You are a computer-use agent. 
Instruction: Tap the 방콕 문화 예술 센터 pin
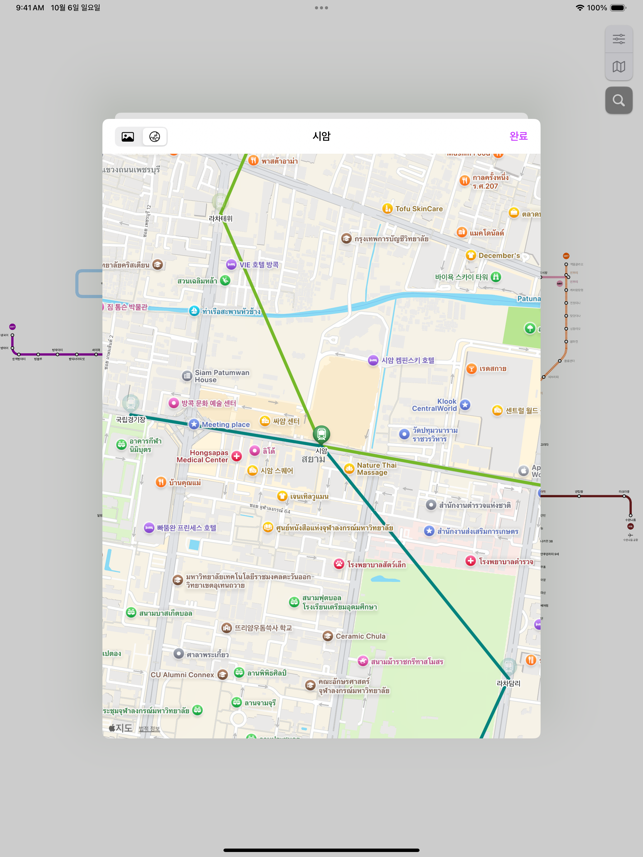pyautogui.click(x=174, y=403)
